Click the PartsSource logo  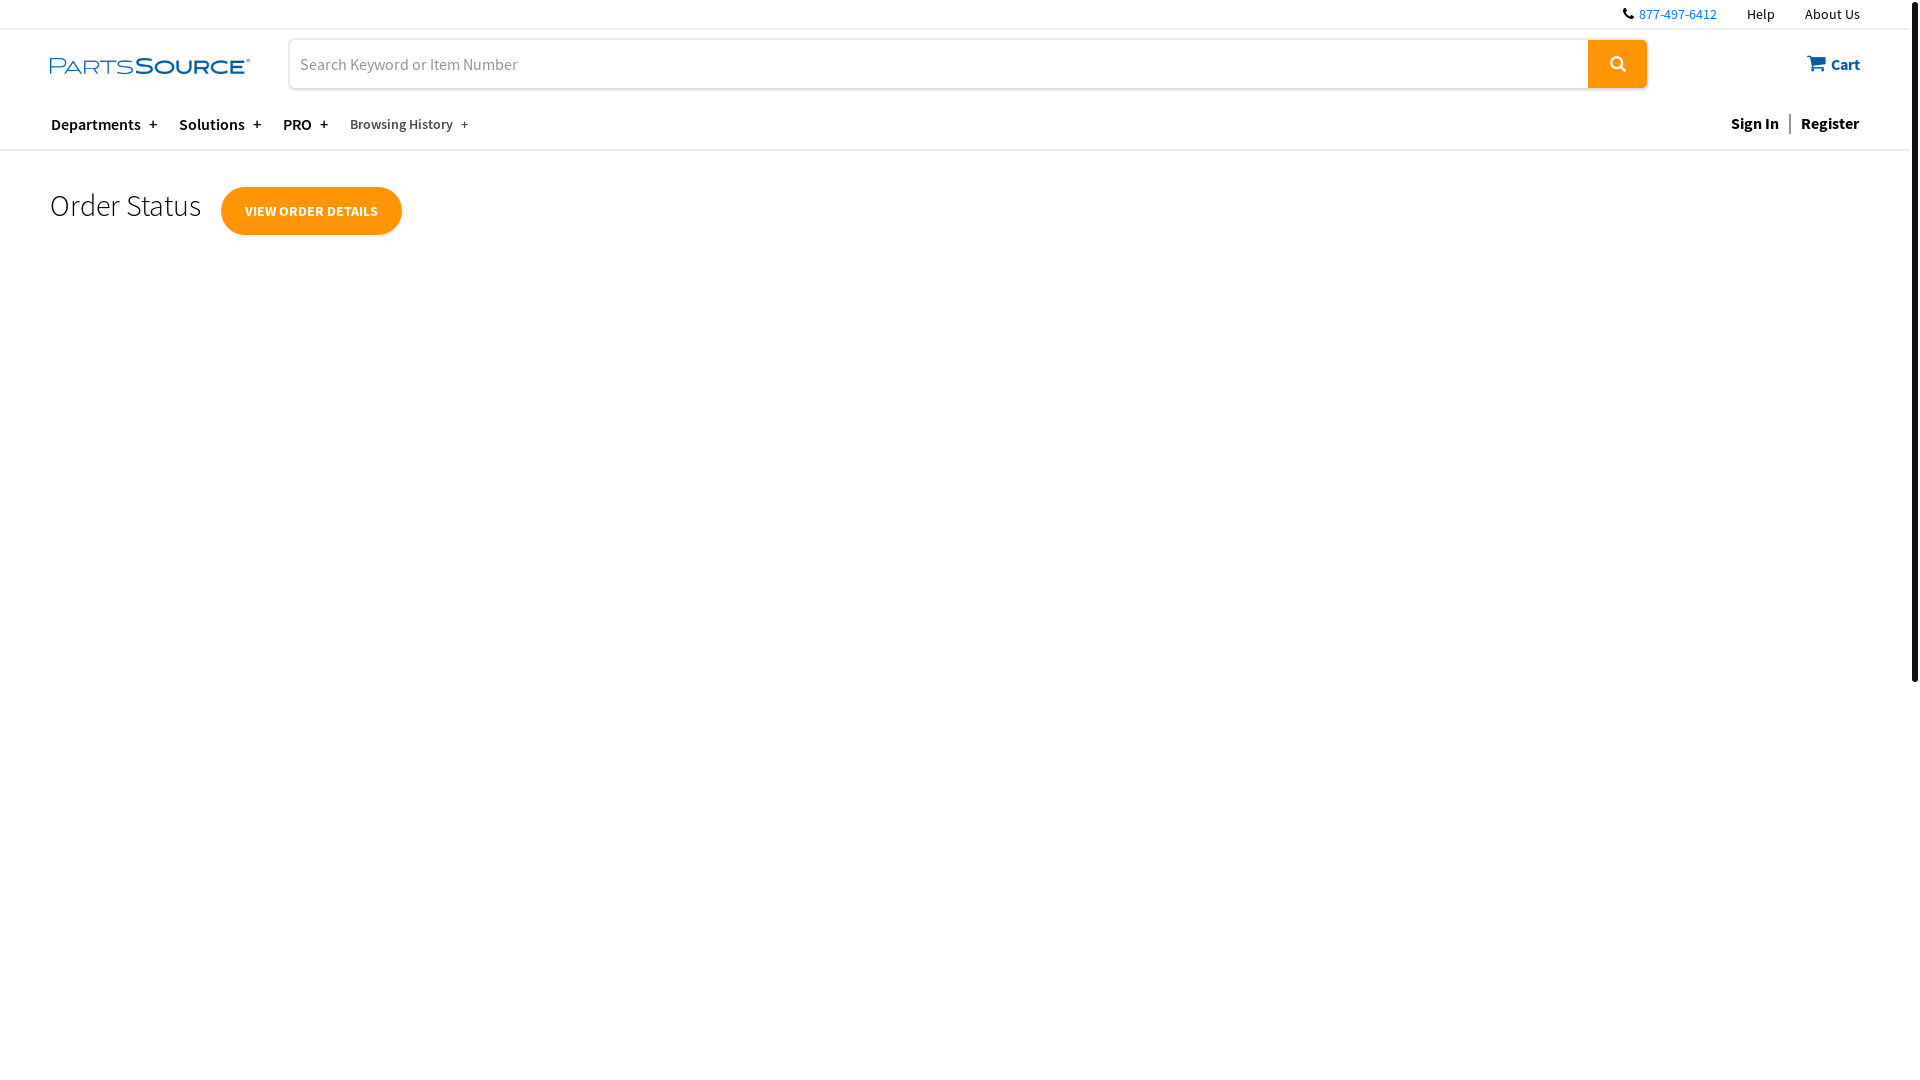tap(150, 66)
